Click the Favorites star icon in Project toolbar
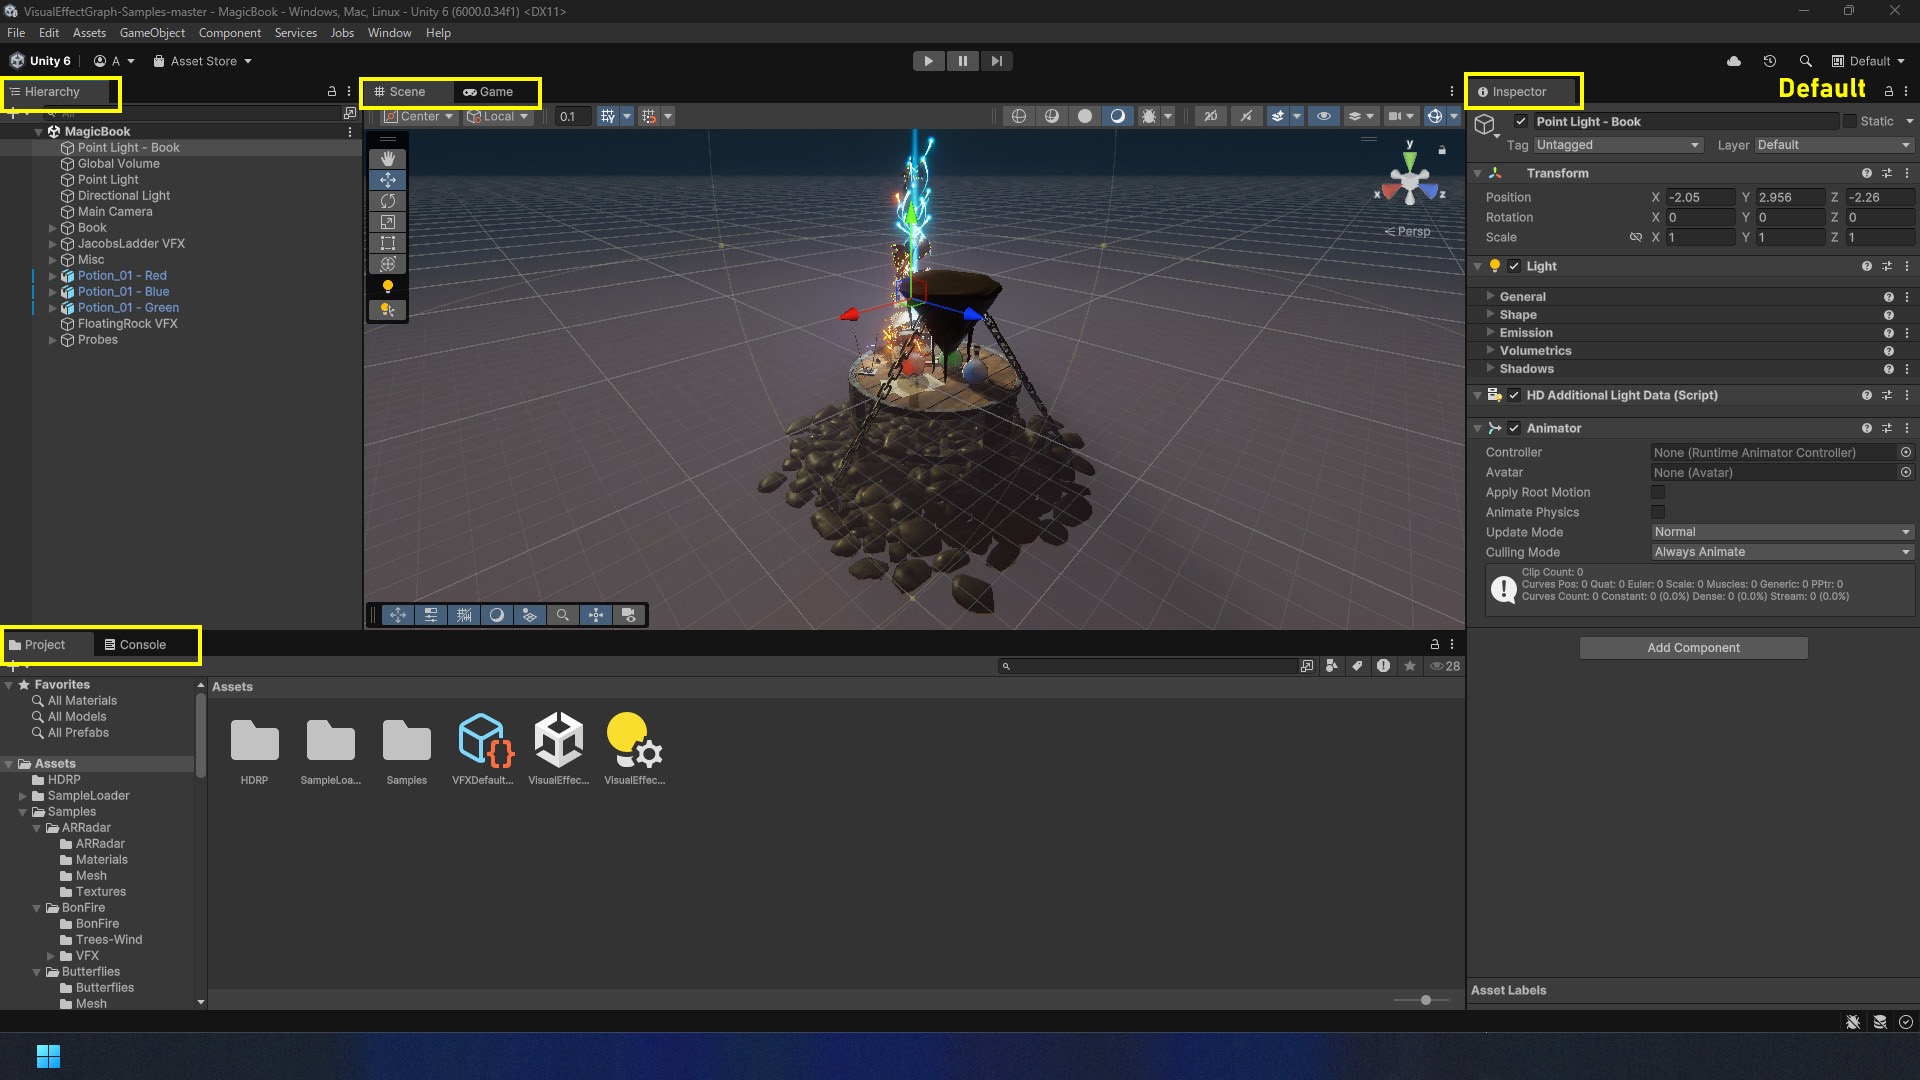Viewport: 1920px width, 1080px height. (x=1410, y=666)
